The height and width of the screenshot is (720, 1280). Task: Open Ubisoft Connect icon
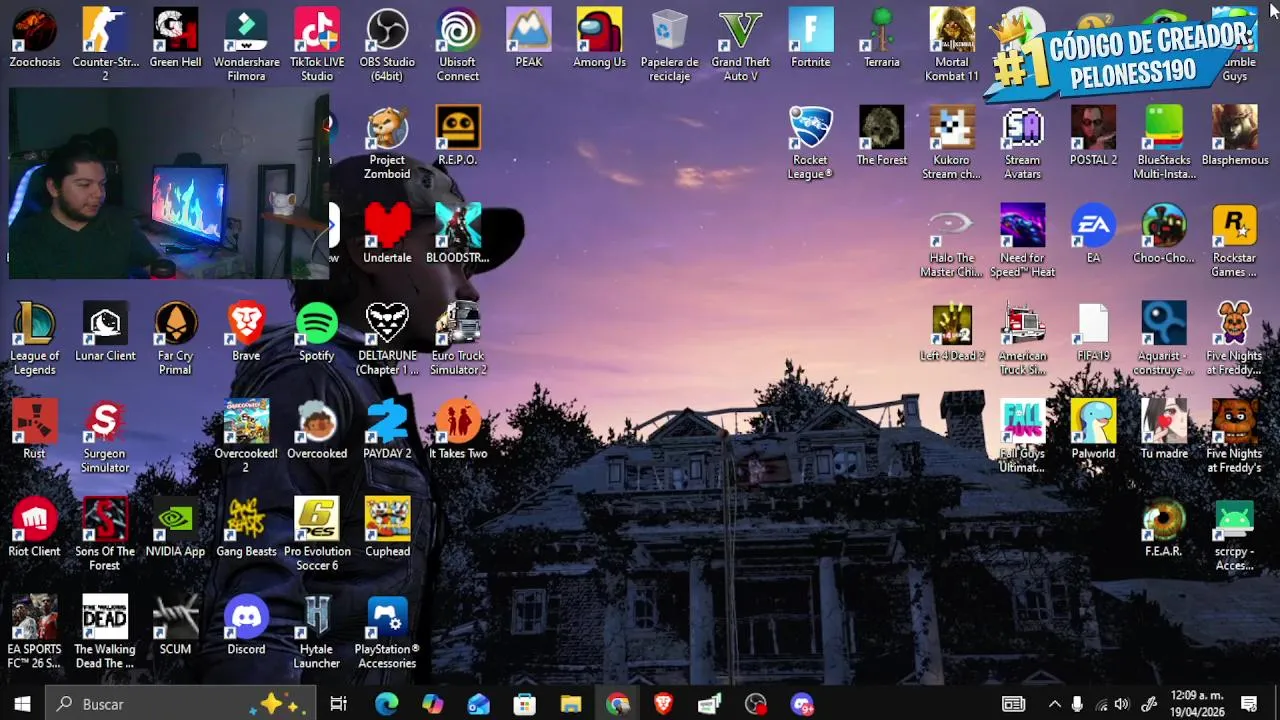tap(458, 46)
